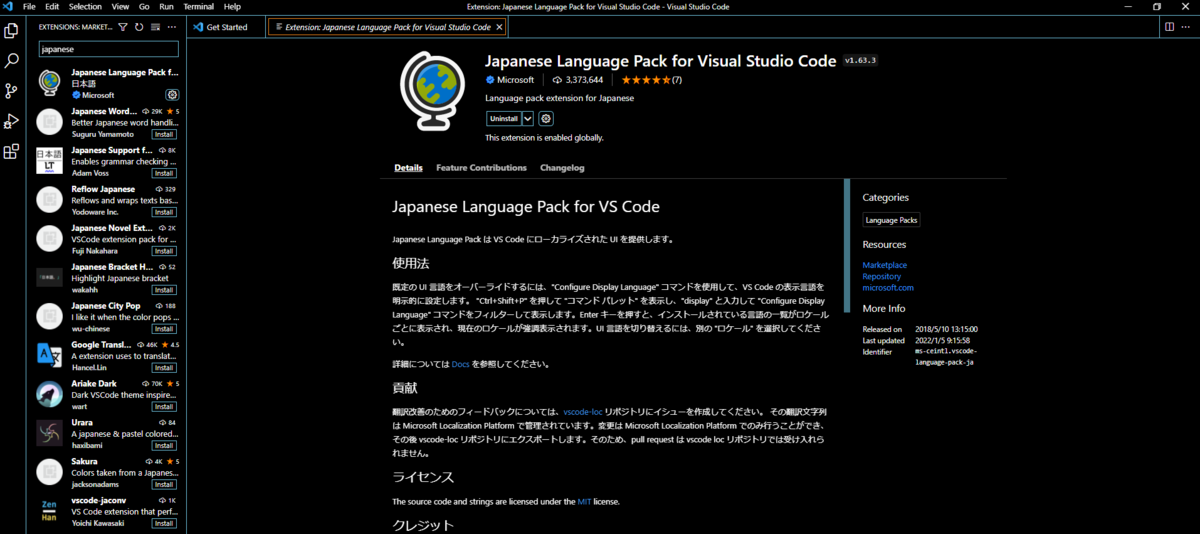Open the Search view in activity bar
The height and width of the screenshot is (534, 1200).
click(x=11, y=61)
